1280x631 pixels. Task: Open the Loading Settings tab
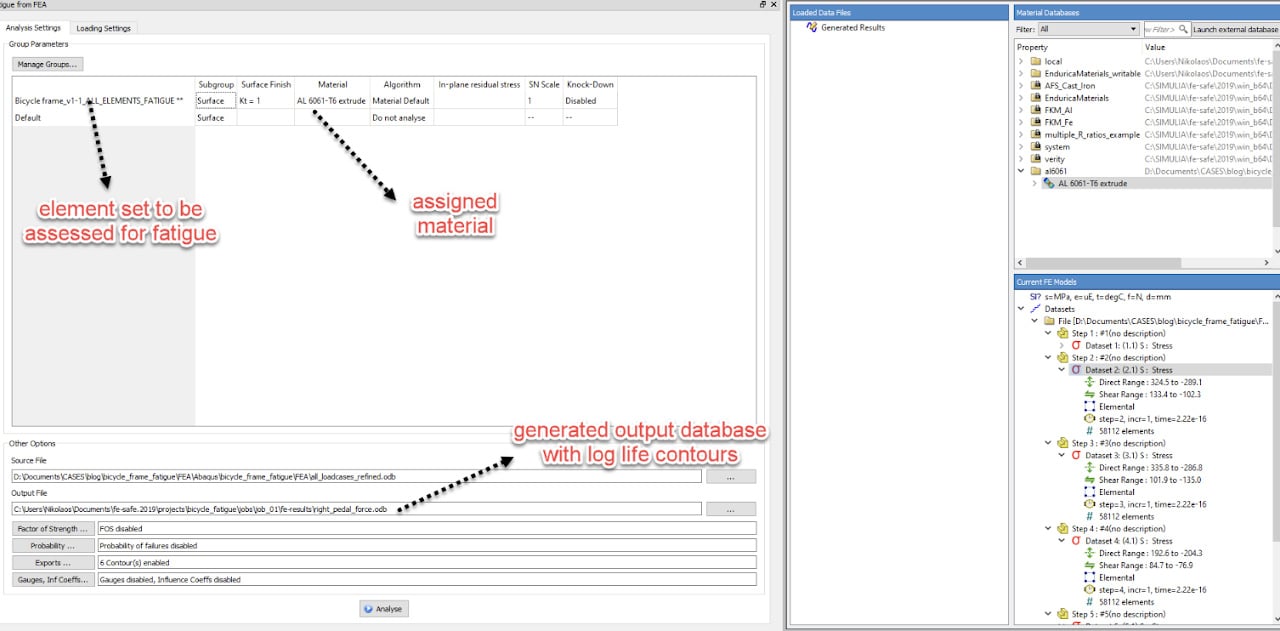pos(103,28)
